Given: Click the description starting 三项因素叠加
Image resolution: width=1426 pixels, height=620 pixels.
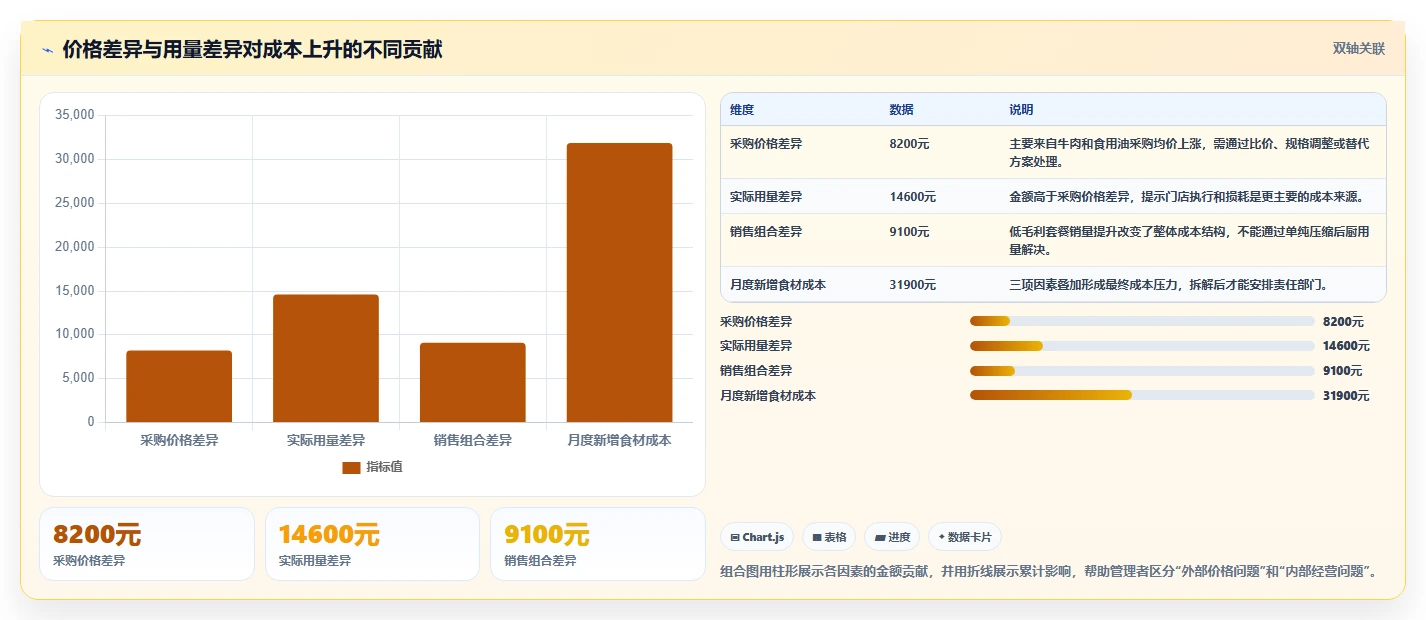Looking at the screenshot, I should point(1168,285).
